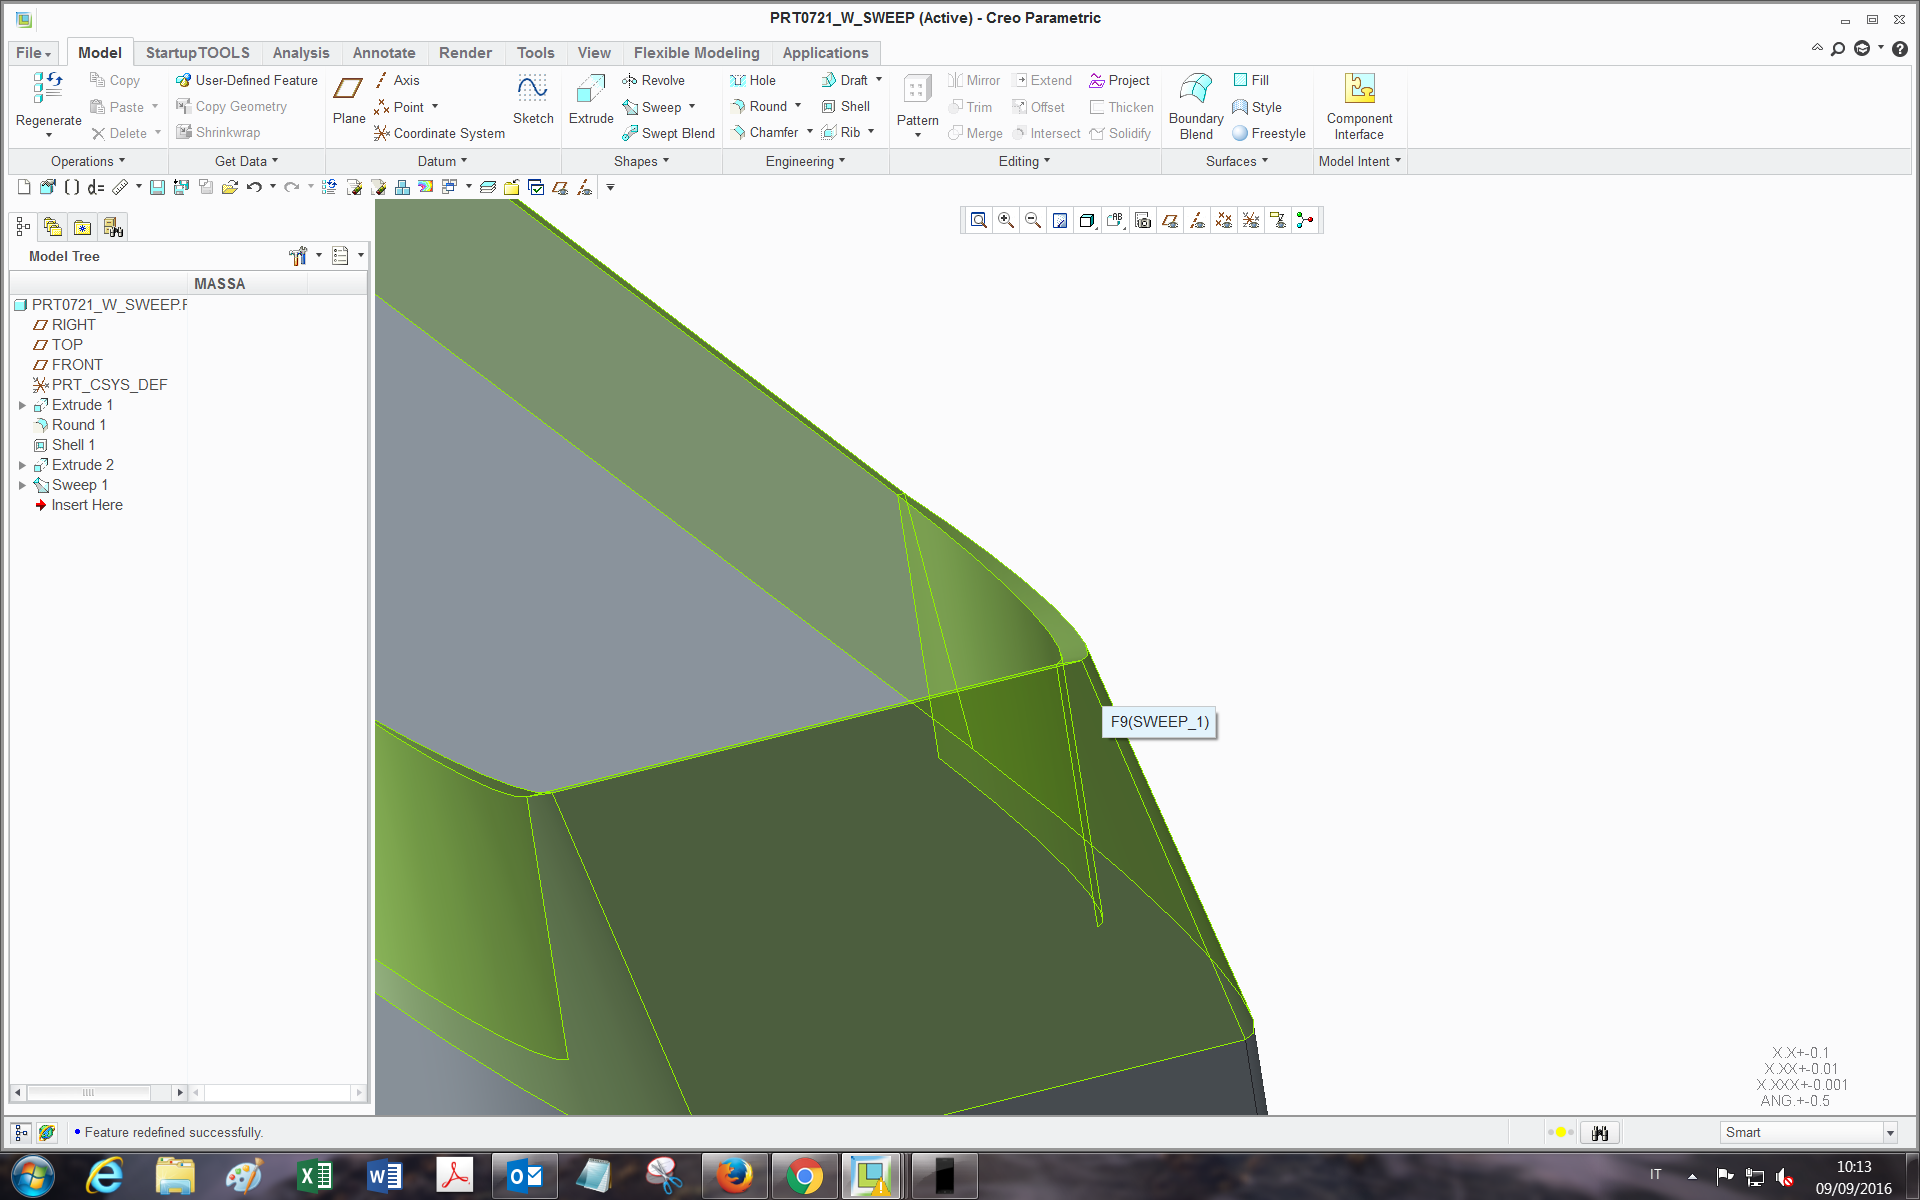Screen dimensions: 1920x1200
Task: Switch to the Analysis tab
Action: pos(300,53)
